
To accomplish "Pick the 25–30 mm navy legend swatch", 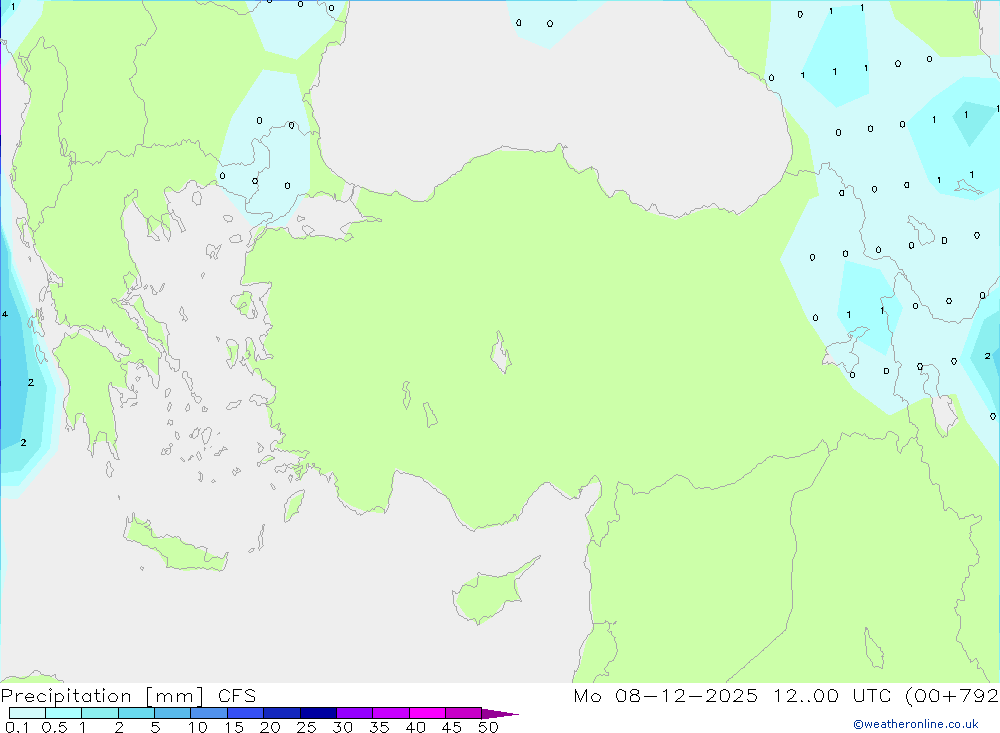I will [318, 713].
